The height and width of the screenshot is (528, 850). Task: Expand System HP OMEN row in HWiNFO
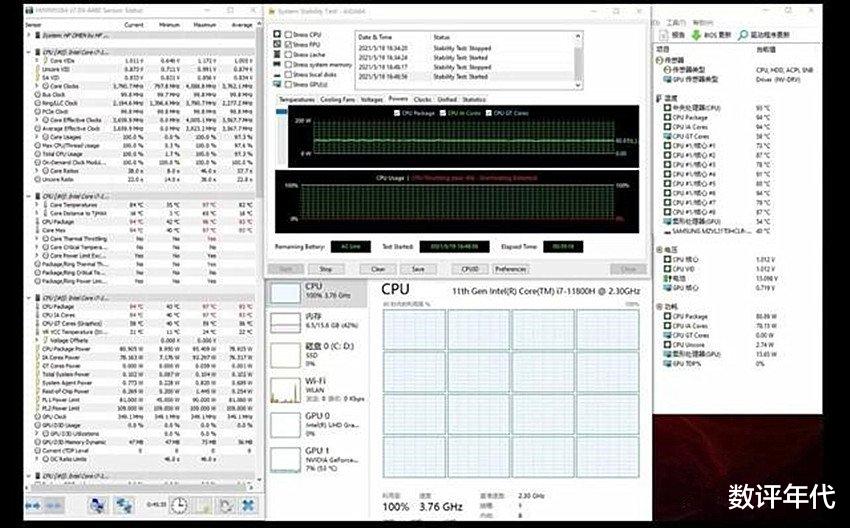[29, 35]
